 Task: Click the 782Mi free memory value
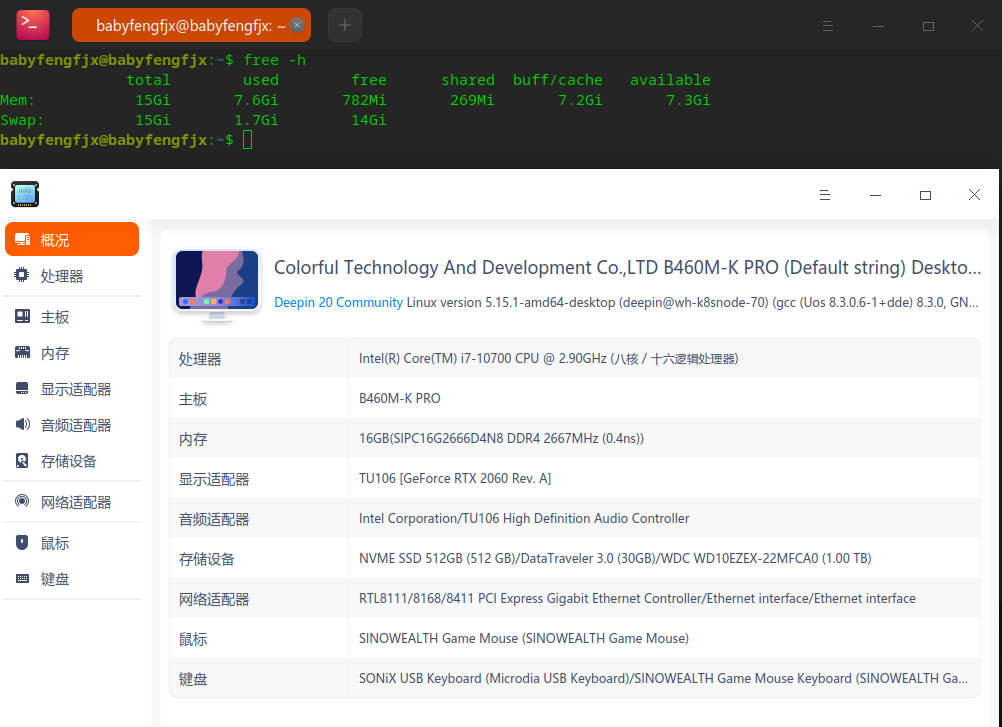[364, 100]
